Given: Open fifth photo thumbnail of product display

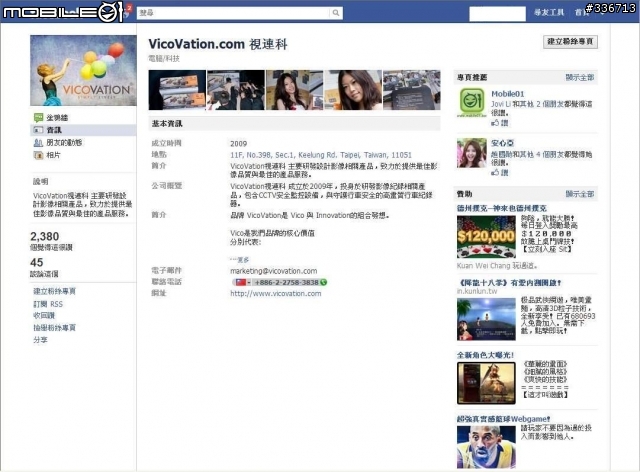Looking at the screenshot, I should 411,90.
